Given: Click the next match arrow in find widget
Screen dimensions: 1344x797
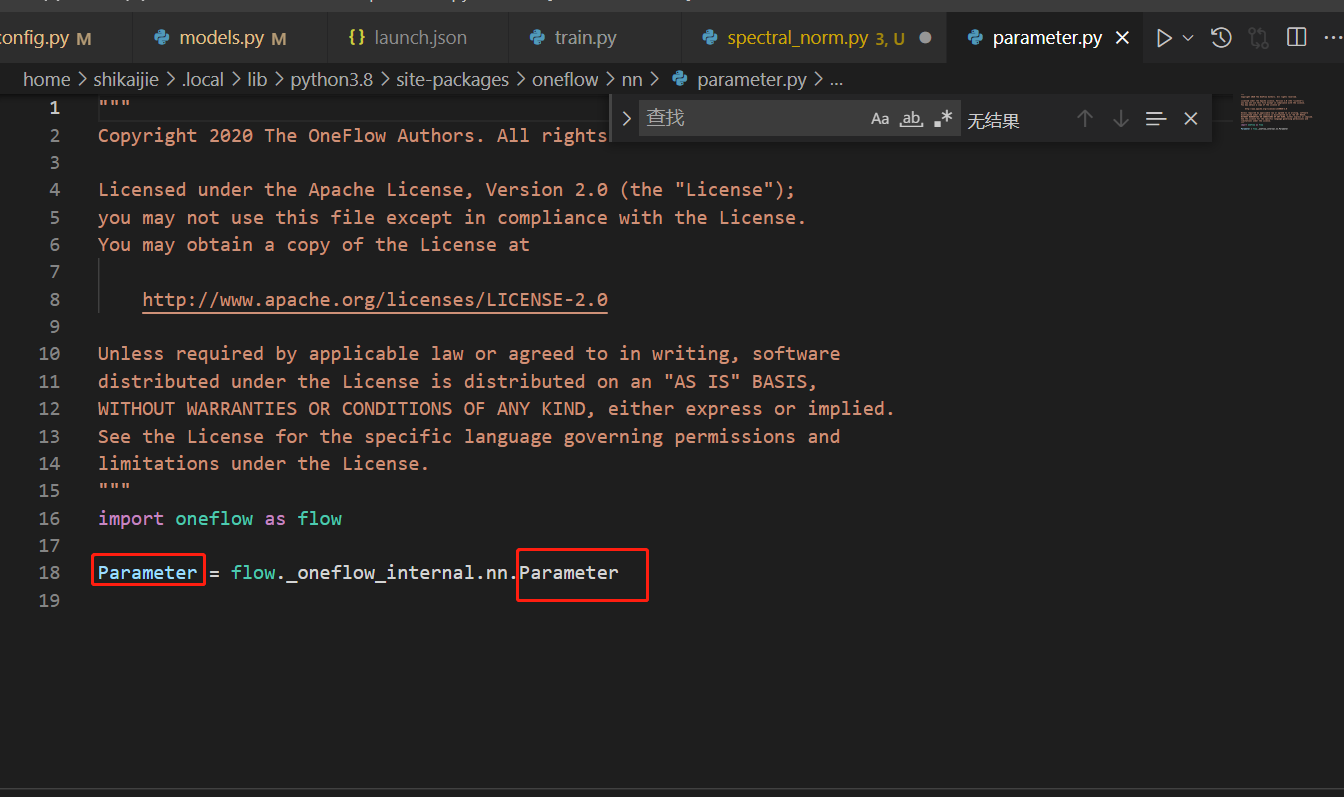Looking at the screenshot, I should click(1120, 118).
